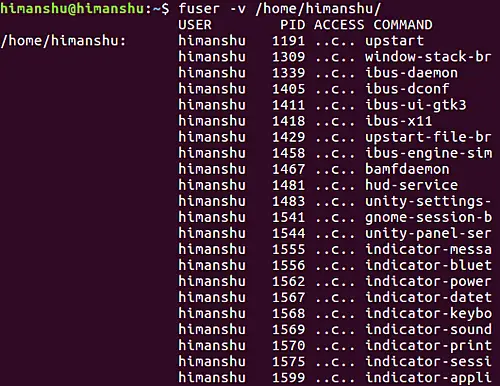Click the ibus-daemon process name
Screen dimensions: 500x386
pyautogui.click(x=411, y=73)
